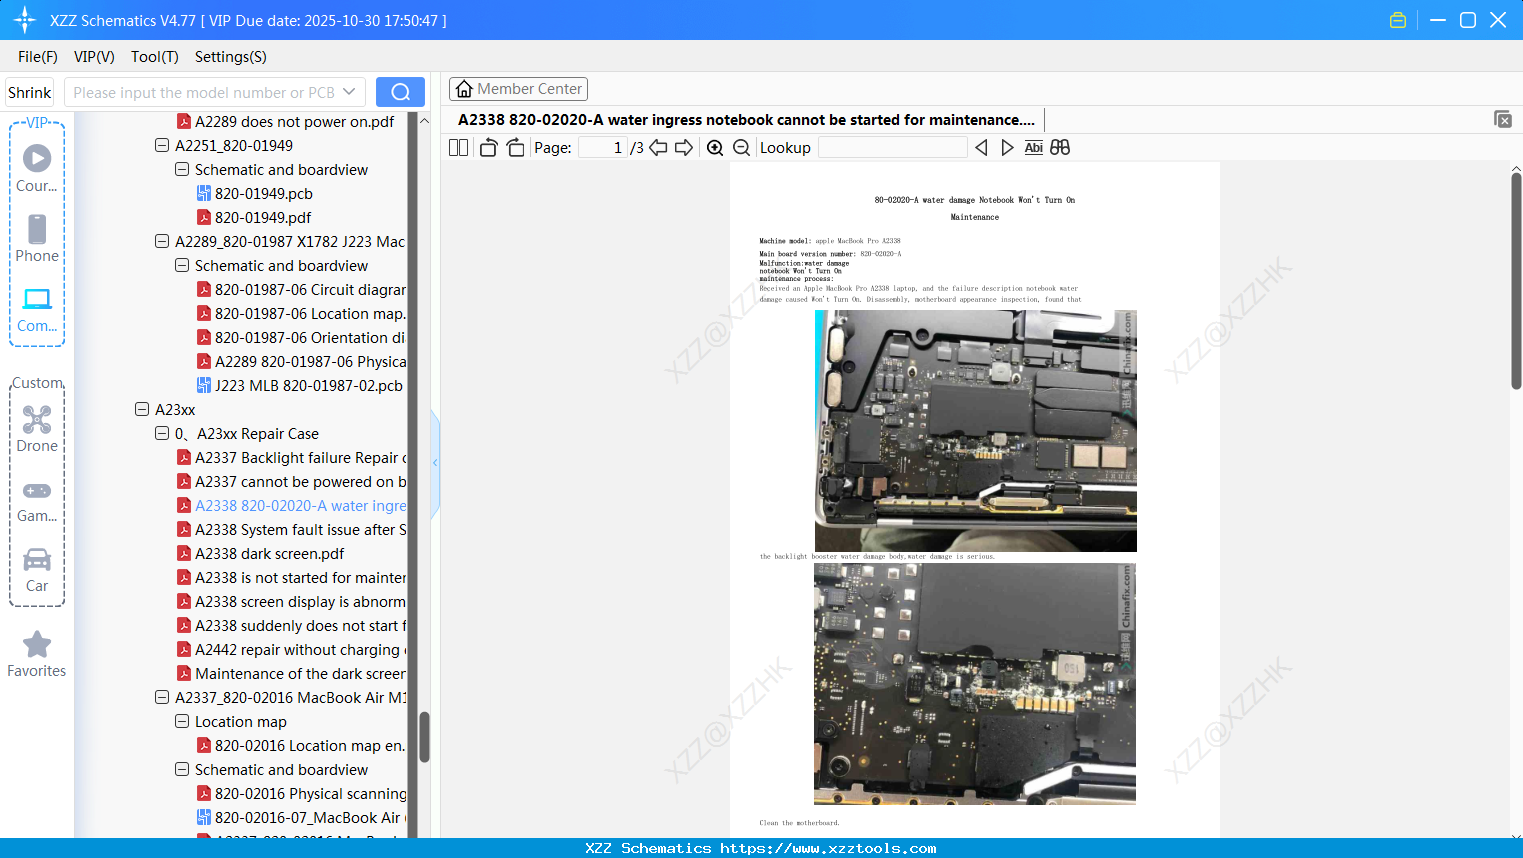Image resolution: width=1523 pixels, height=858 pixels.
Task: Collapse Schematic and boardview under A2337
Action: 182,770
